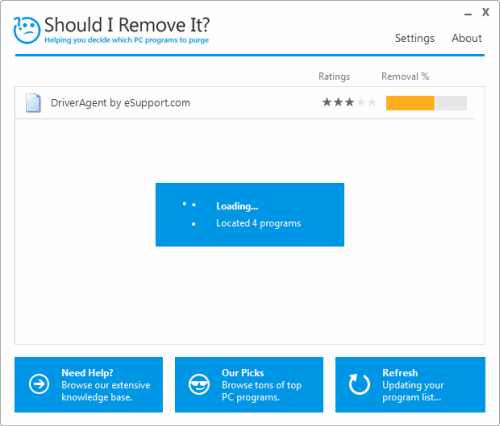
Task: Click the Helping you decide tagline
Action: click(127, 40)
